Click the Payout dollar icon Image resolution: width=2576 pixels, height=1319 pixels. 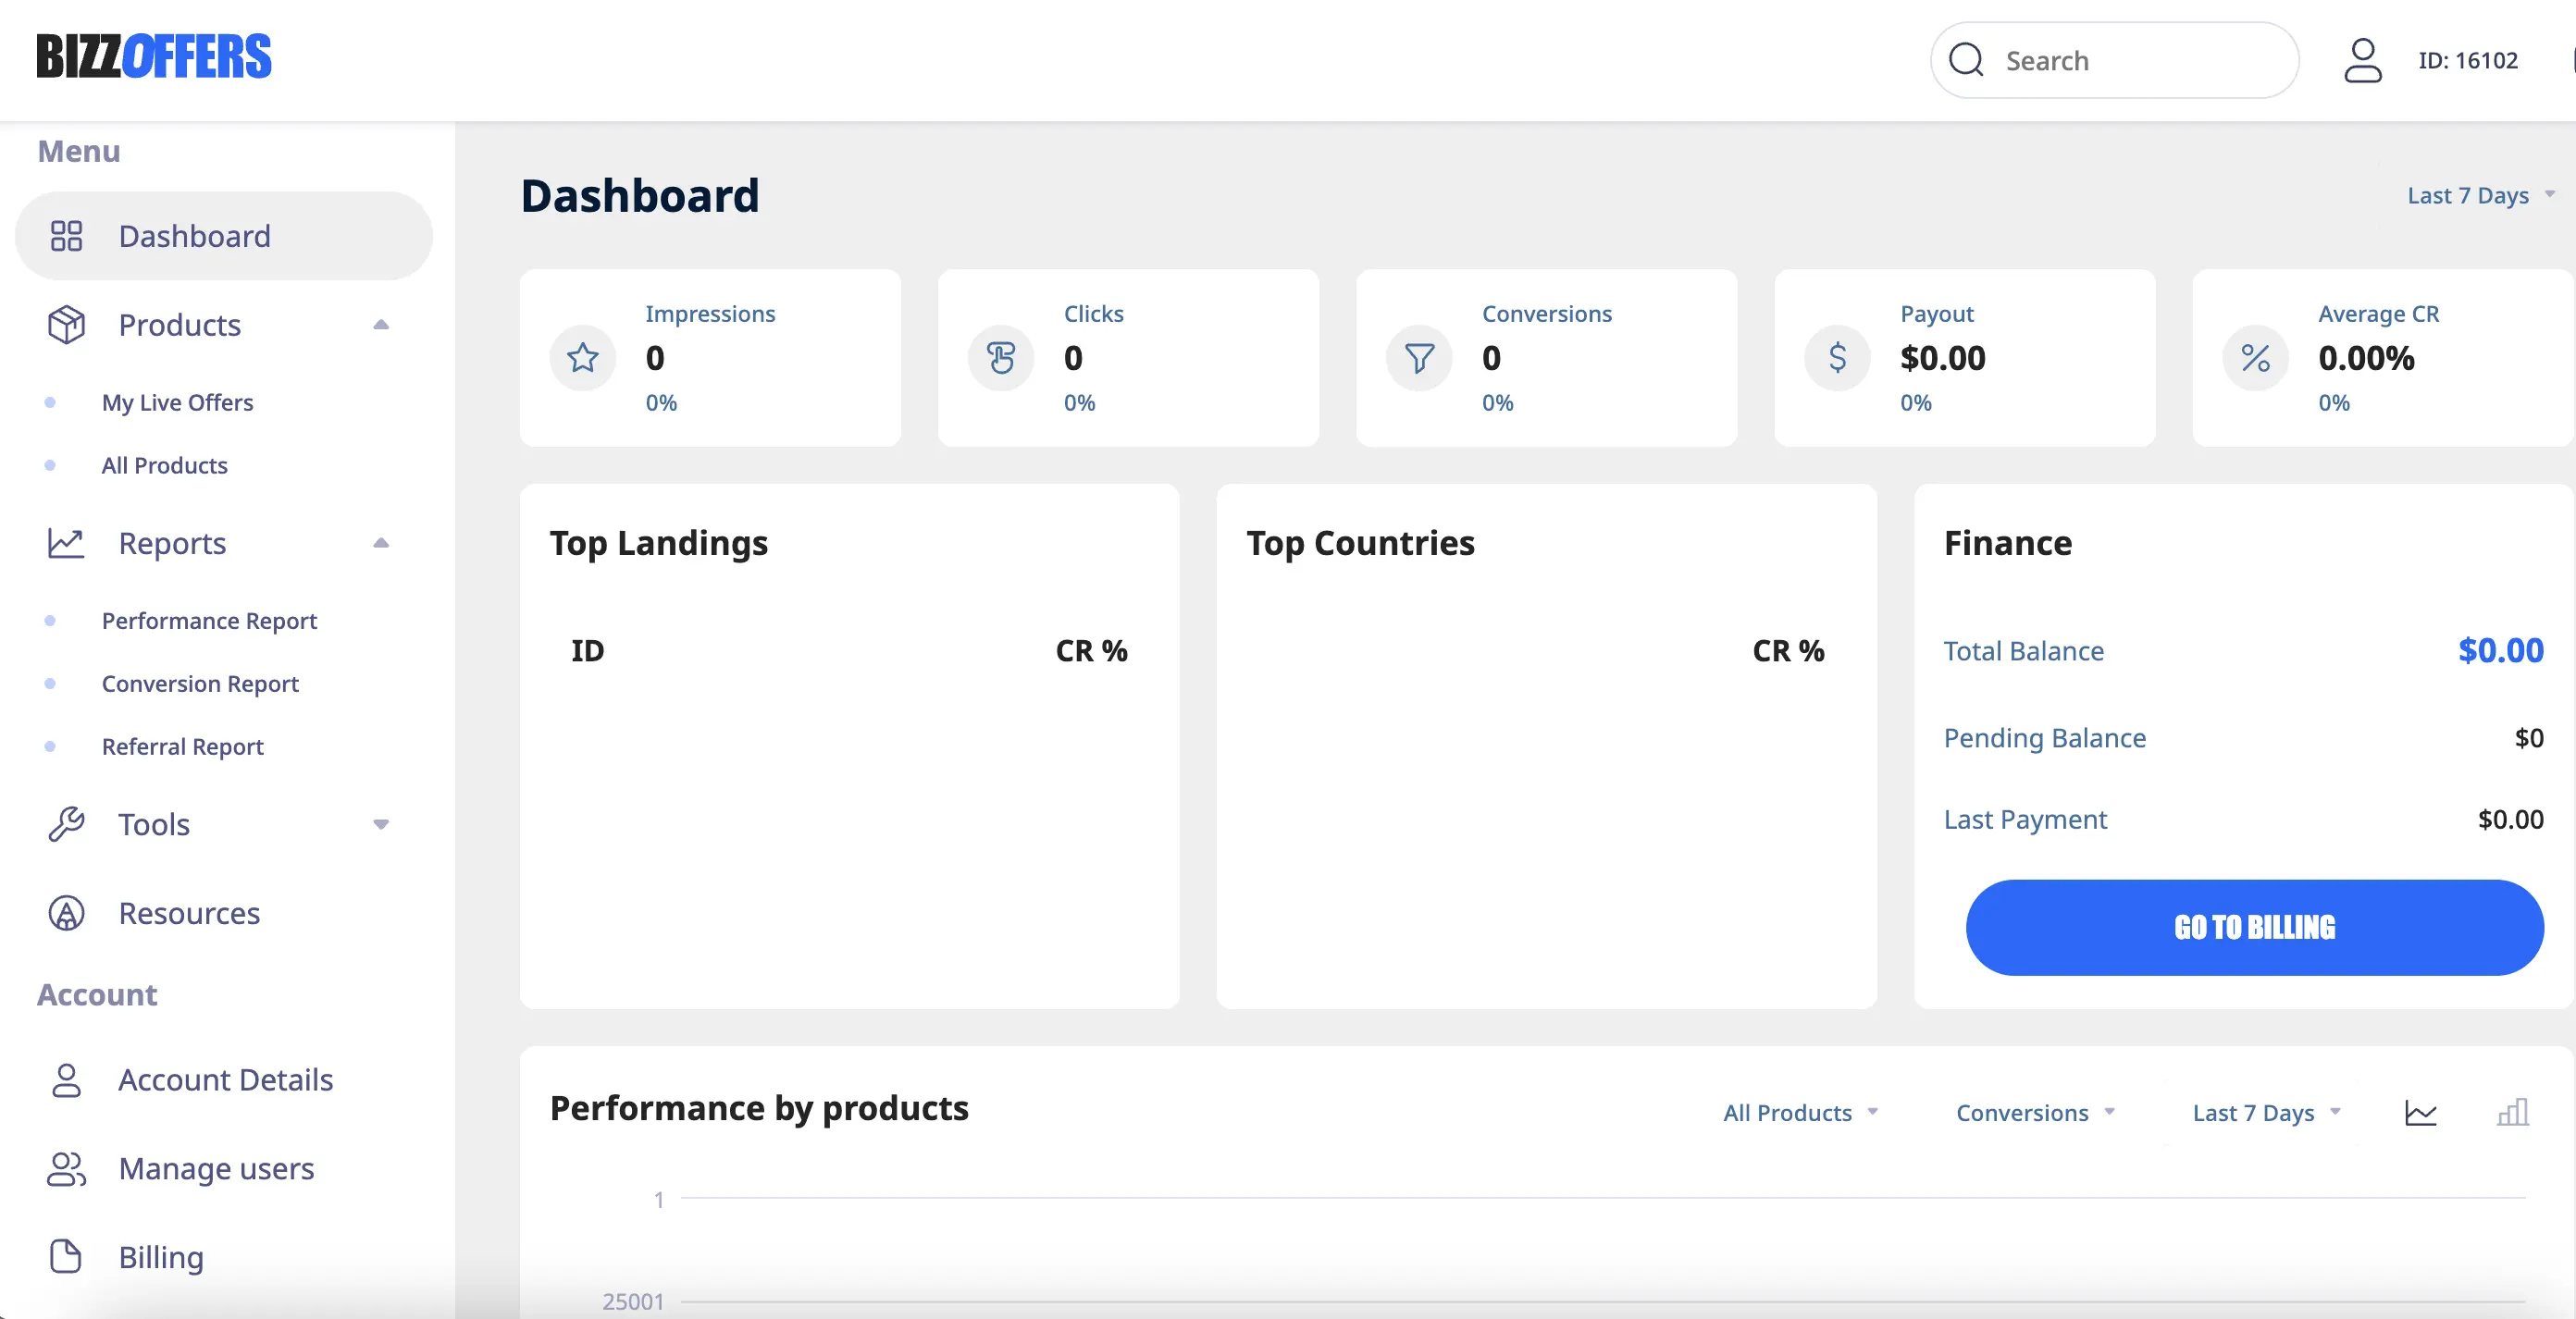pos(1837,358)
